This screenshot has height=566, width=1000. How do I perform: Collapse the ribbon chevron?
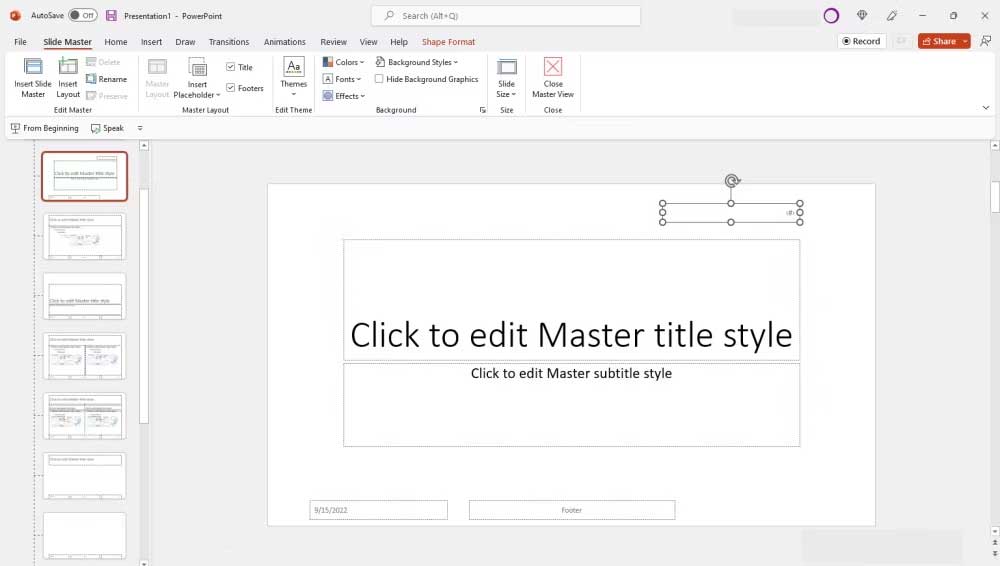pyautogui.click(x=985, y=108)
